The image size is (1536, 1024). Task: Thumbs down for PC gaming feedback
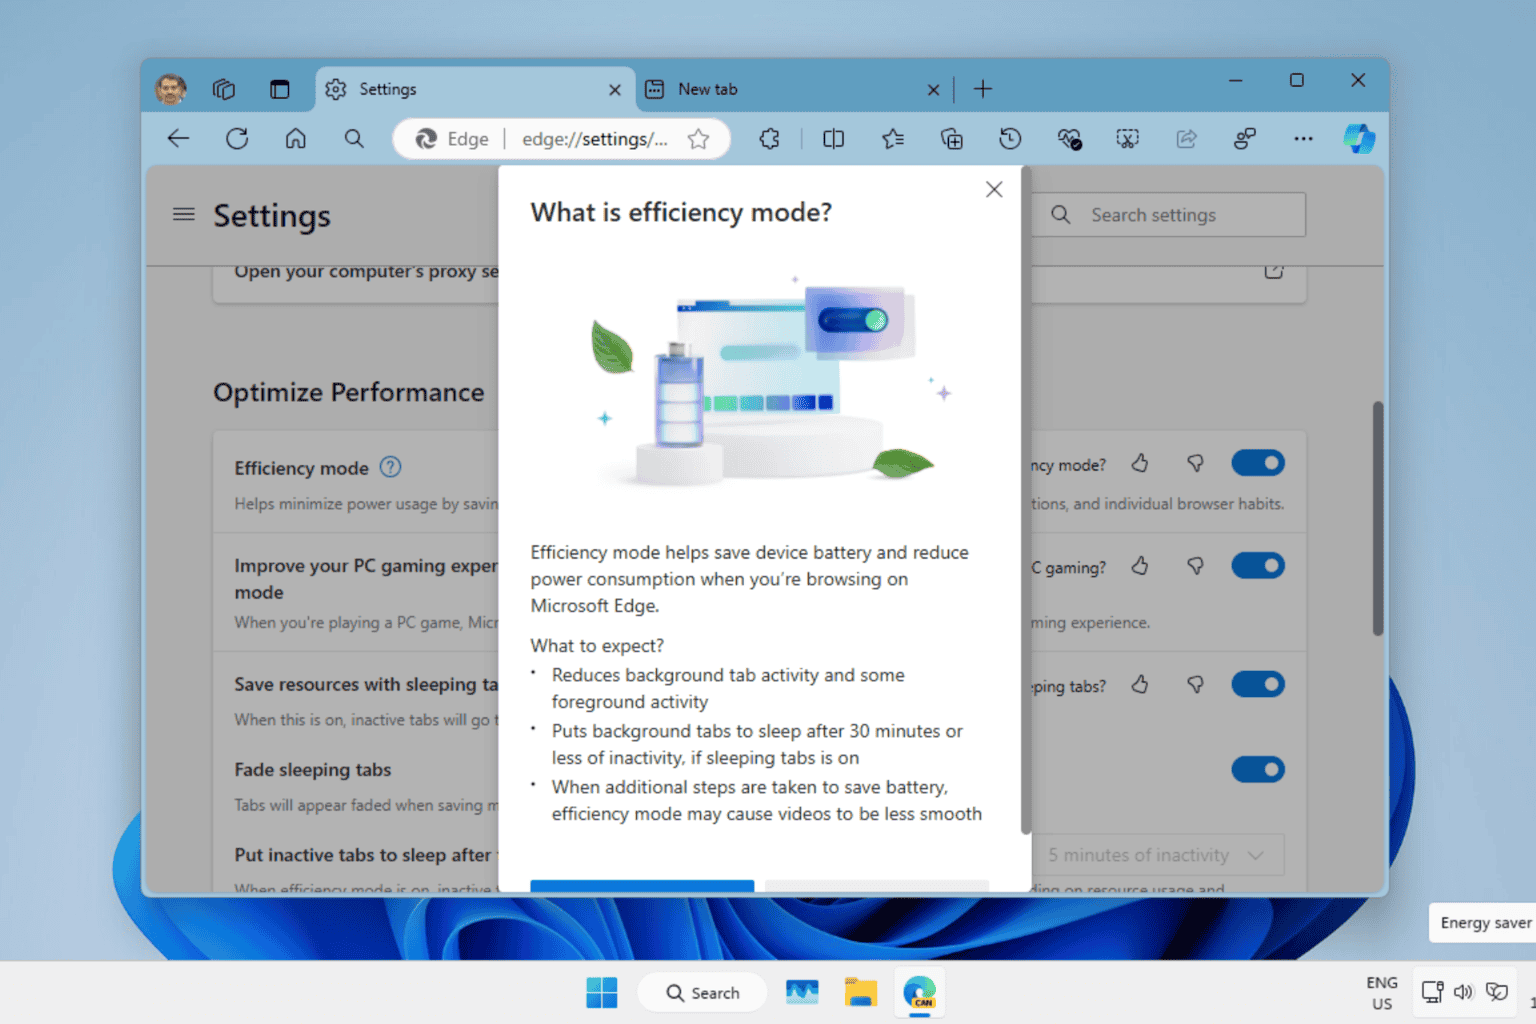pyautogui.click(x=1195, y=566)
